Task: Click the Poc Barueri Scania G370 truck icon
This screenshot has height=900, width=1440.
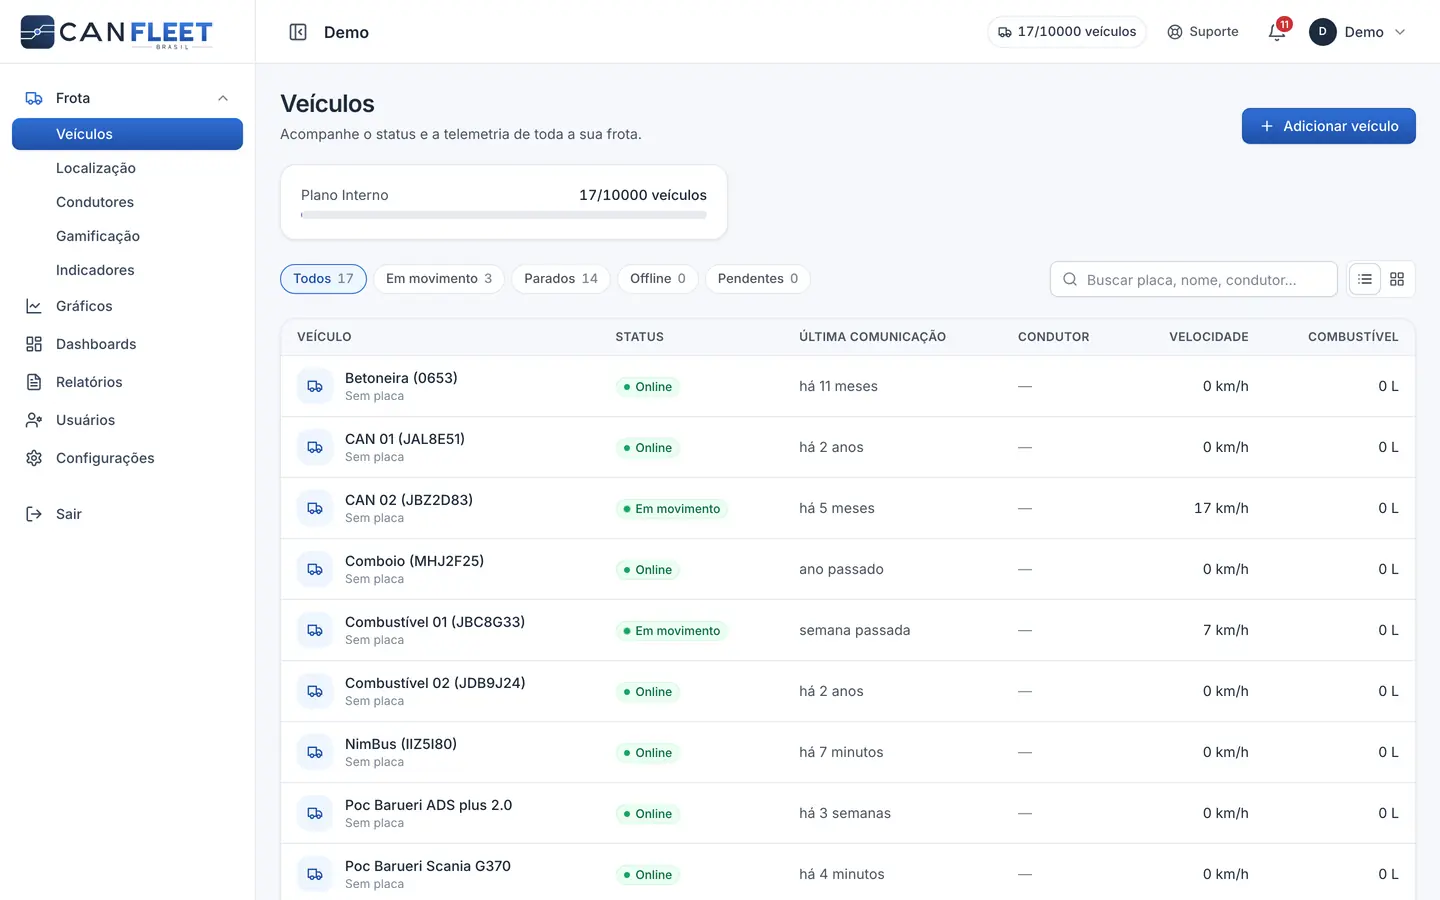Action: click(x=315, y=874)
